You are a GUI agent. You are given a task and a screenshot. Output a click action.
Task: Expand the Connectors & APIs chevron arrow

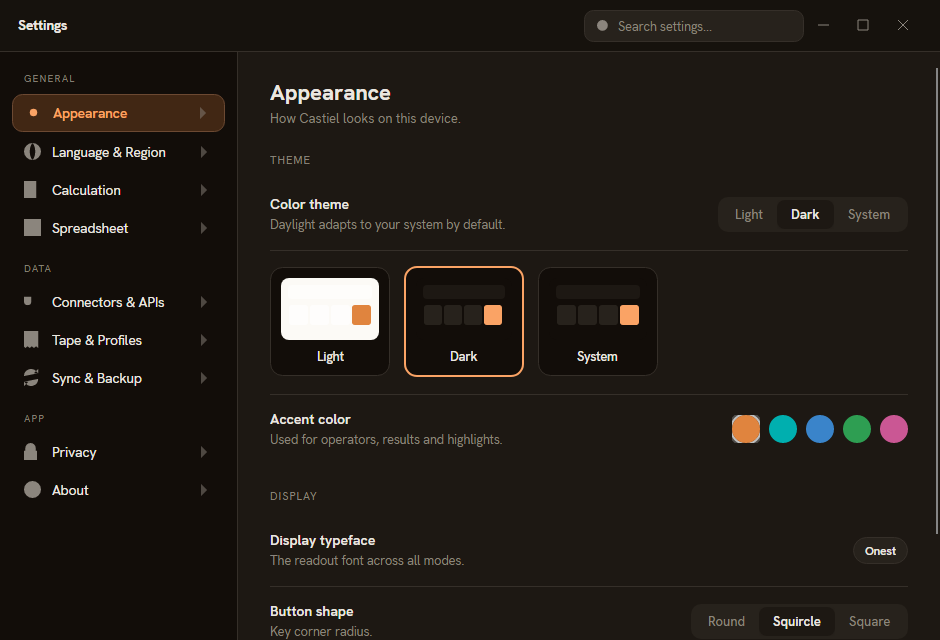204,302
